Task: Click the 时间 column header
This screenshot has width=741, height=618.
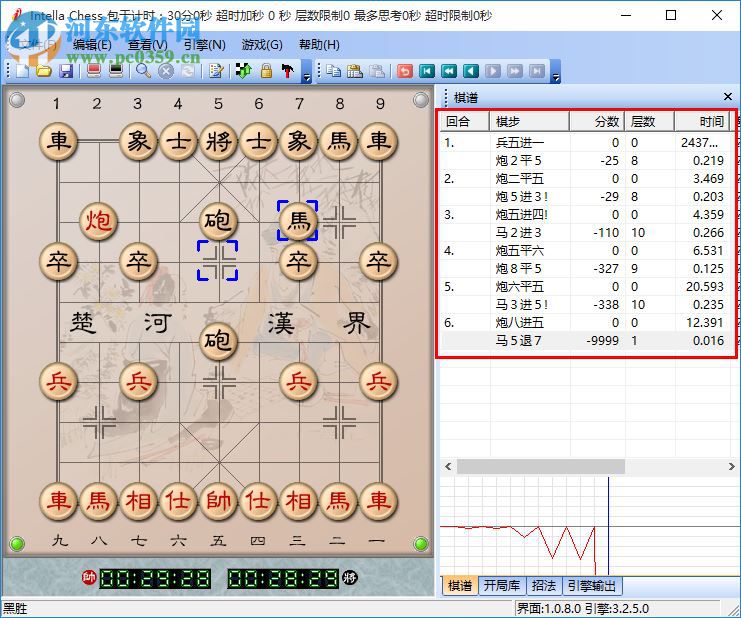Action: pos(704,121)
